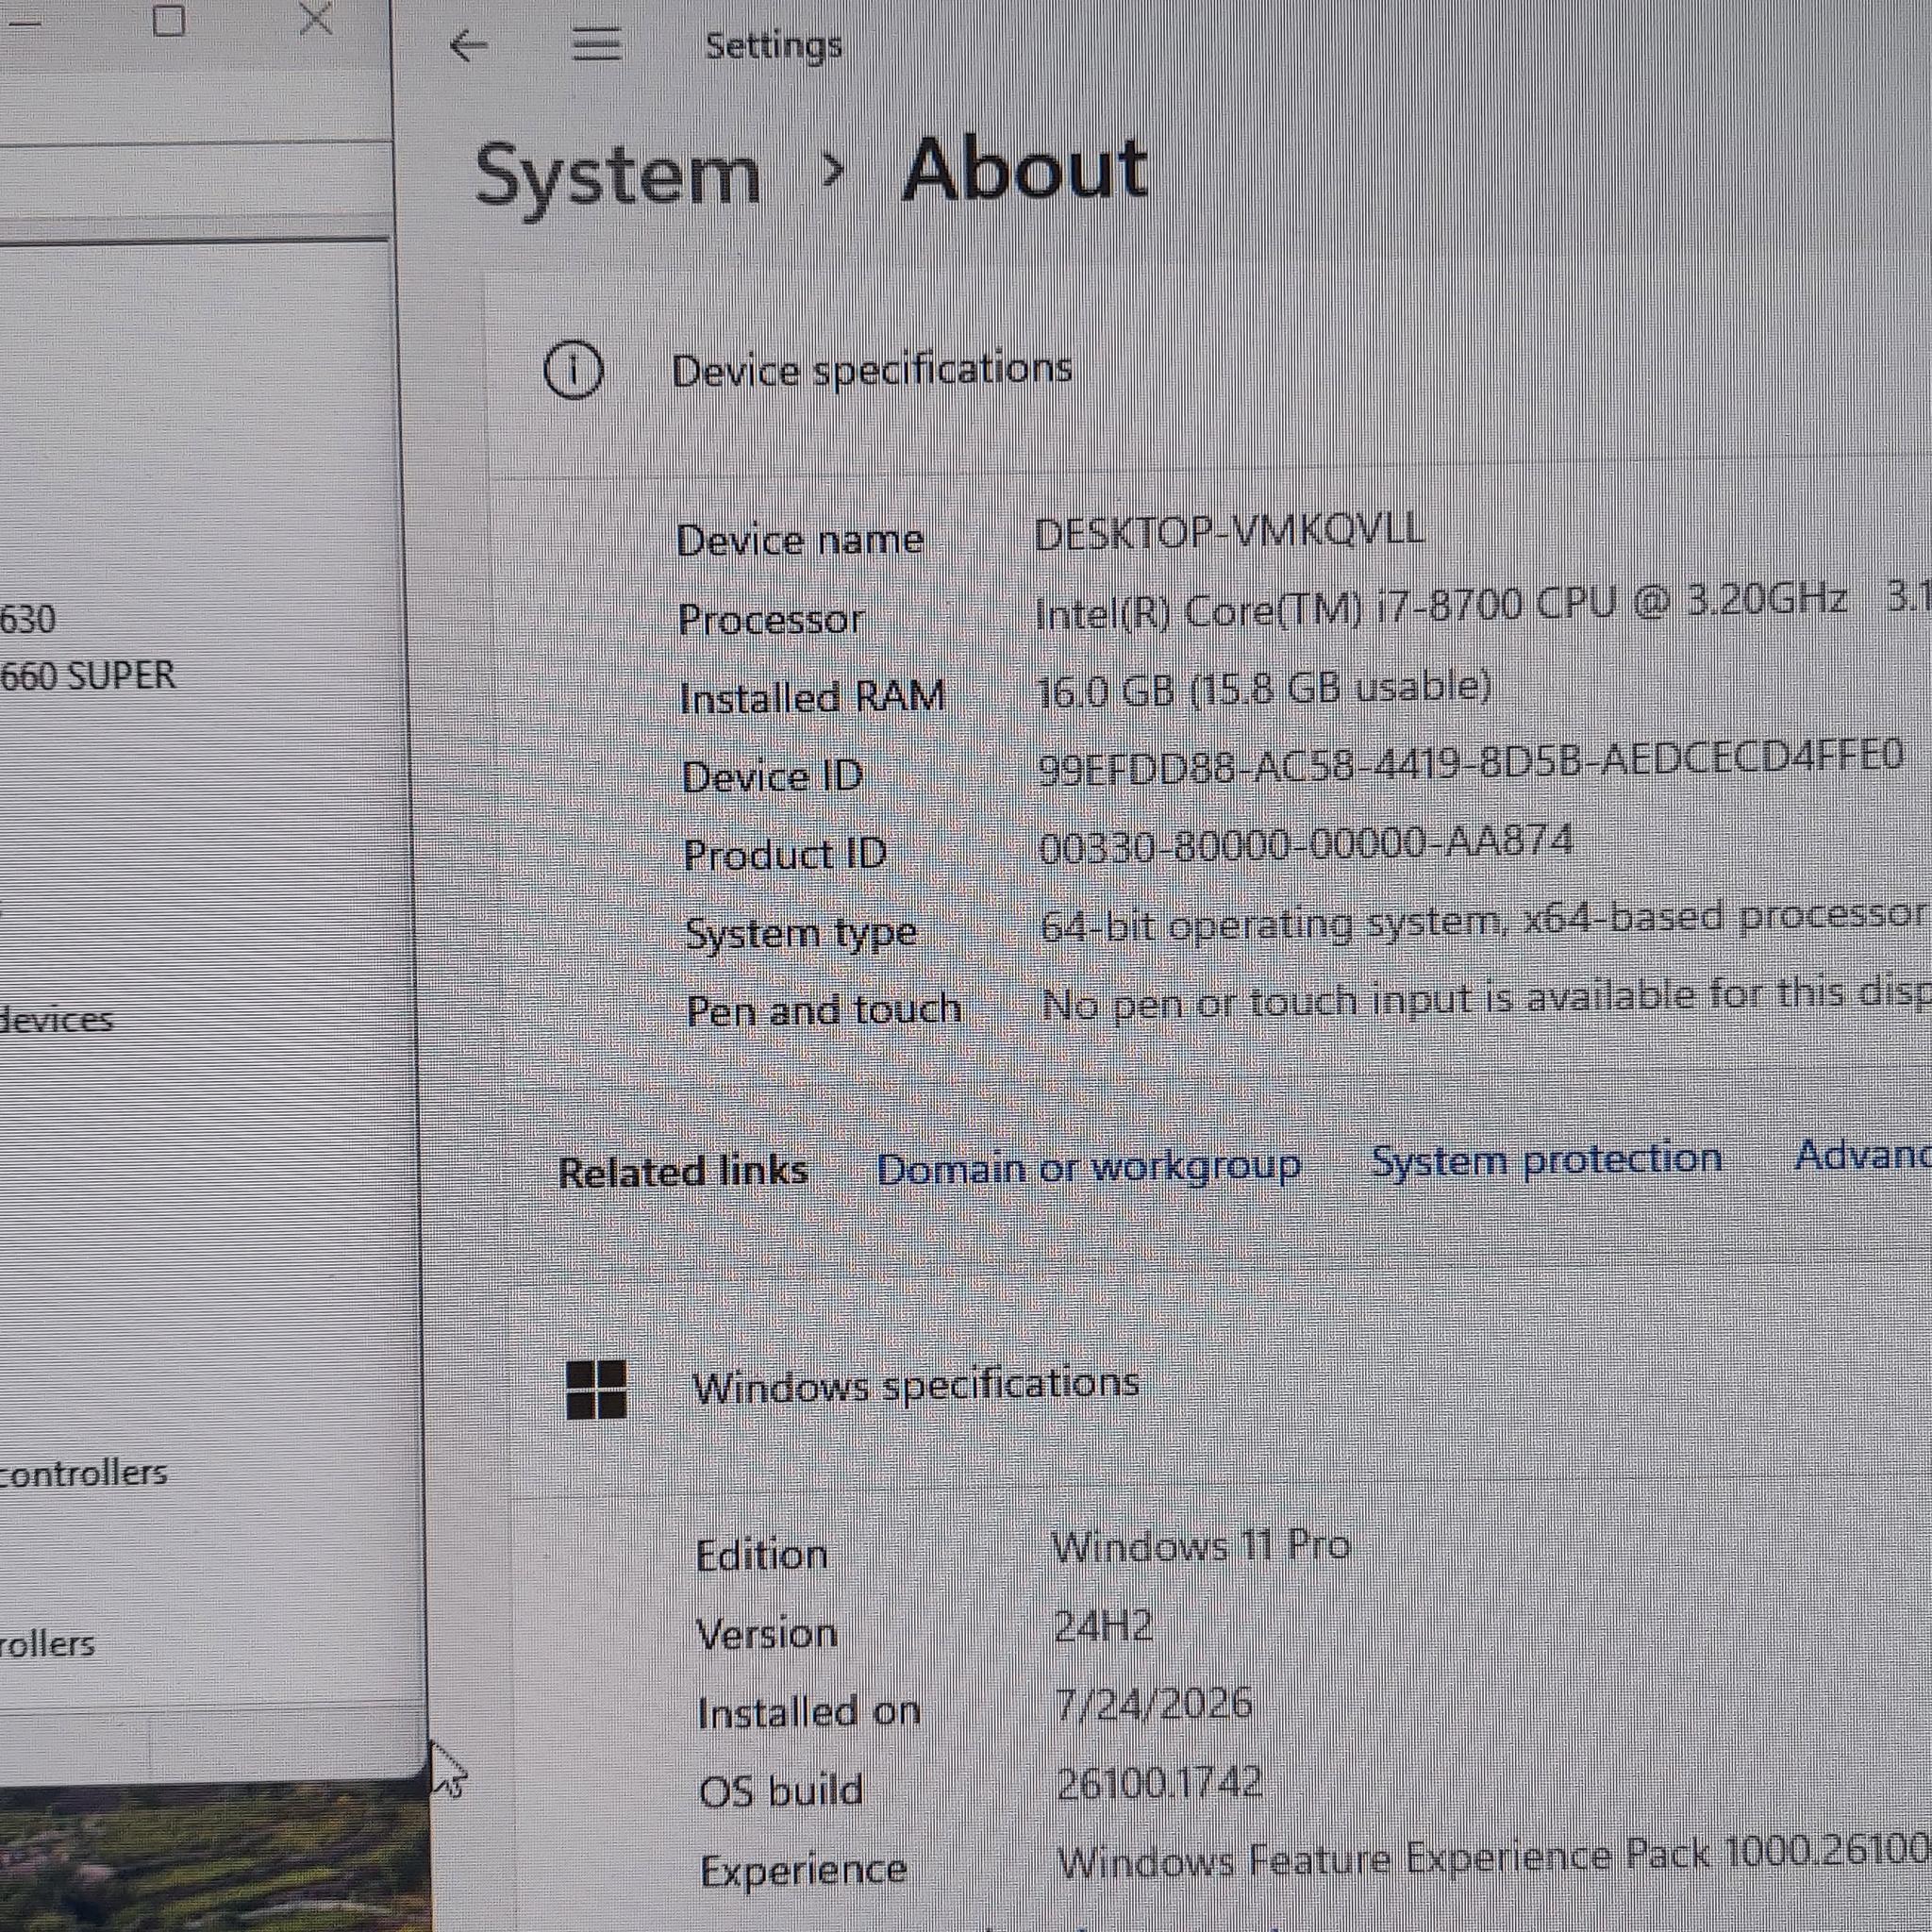Viewport: 1932px width, 1932px height.
Task: Click the Device specifications info icon
Action: (573, 370)
